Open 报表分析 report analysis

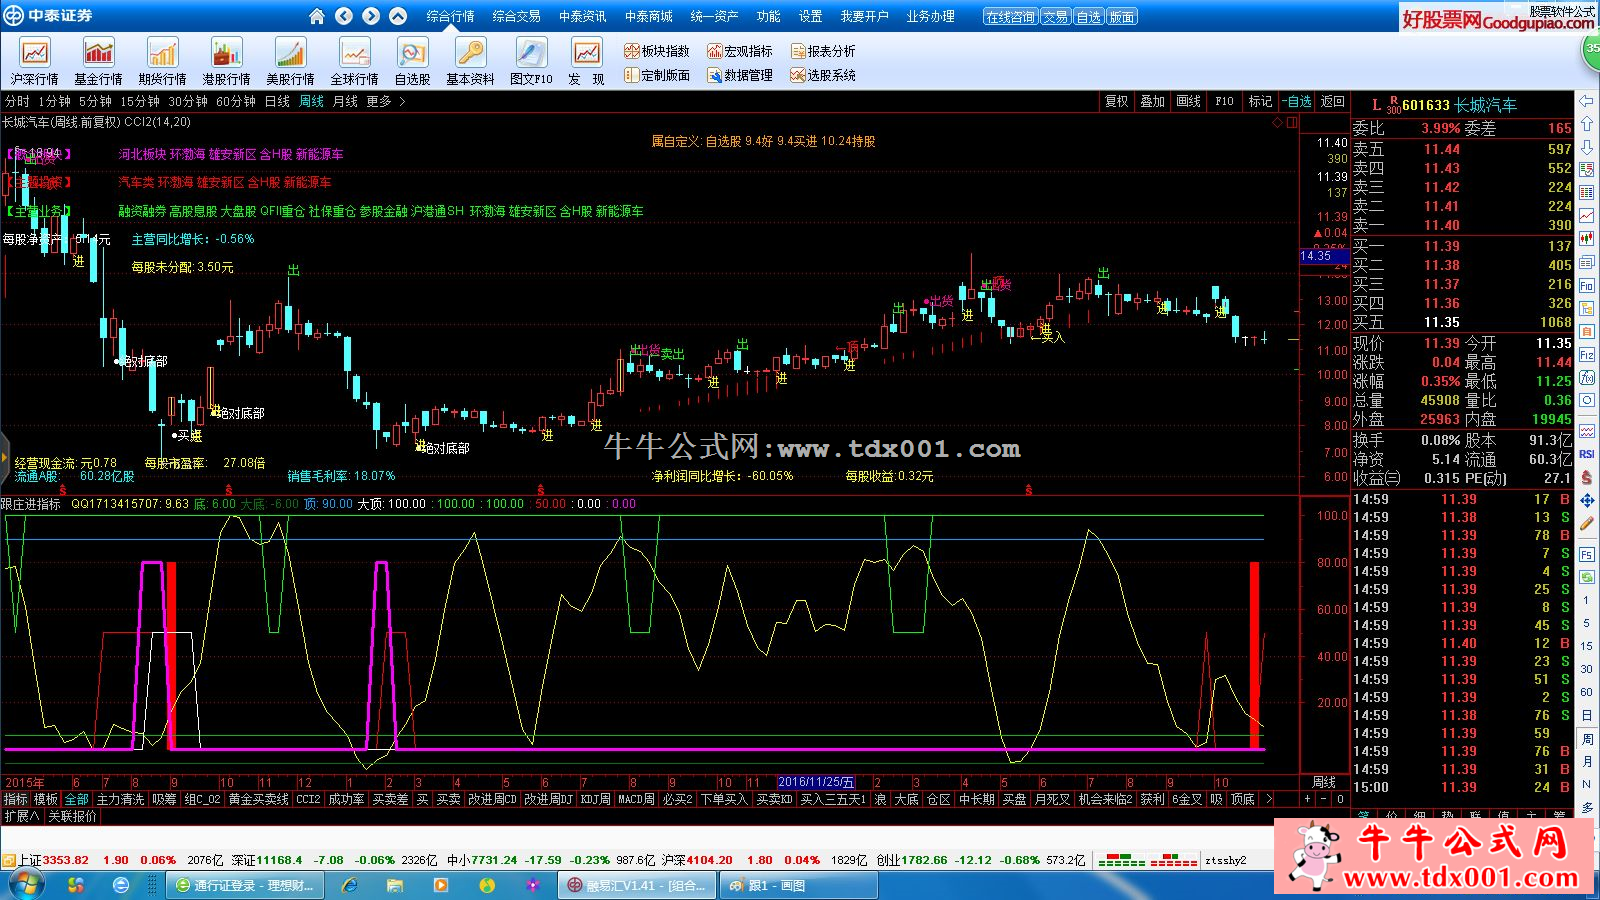[x=823, y=51]
